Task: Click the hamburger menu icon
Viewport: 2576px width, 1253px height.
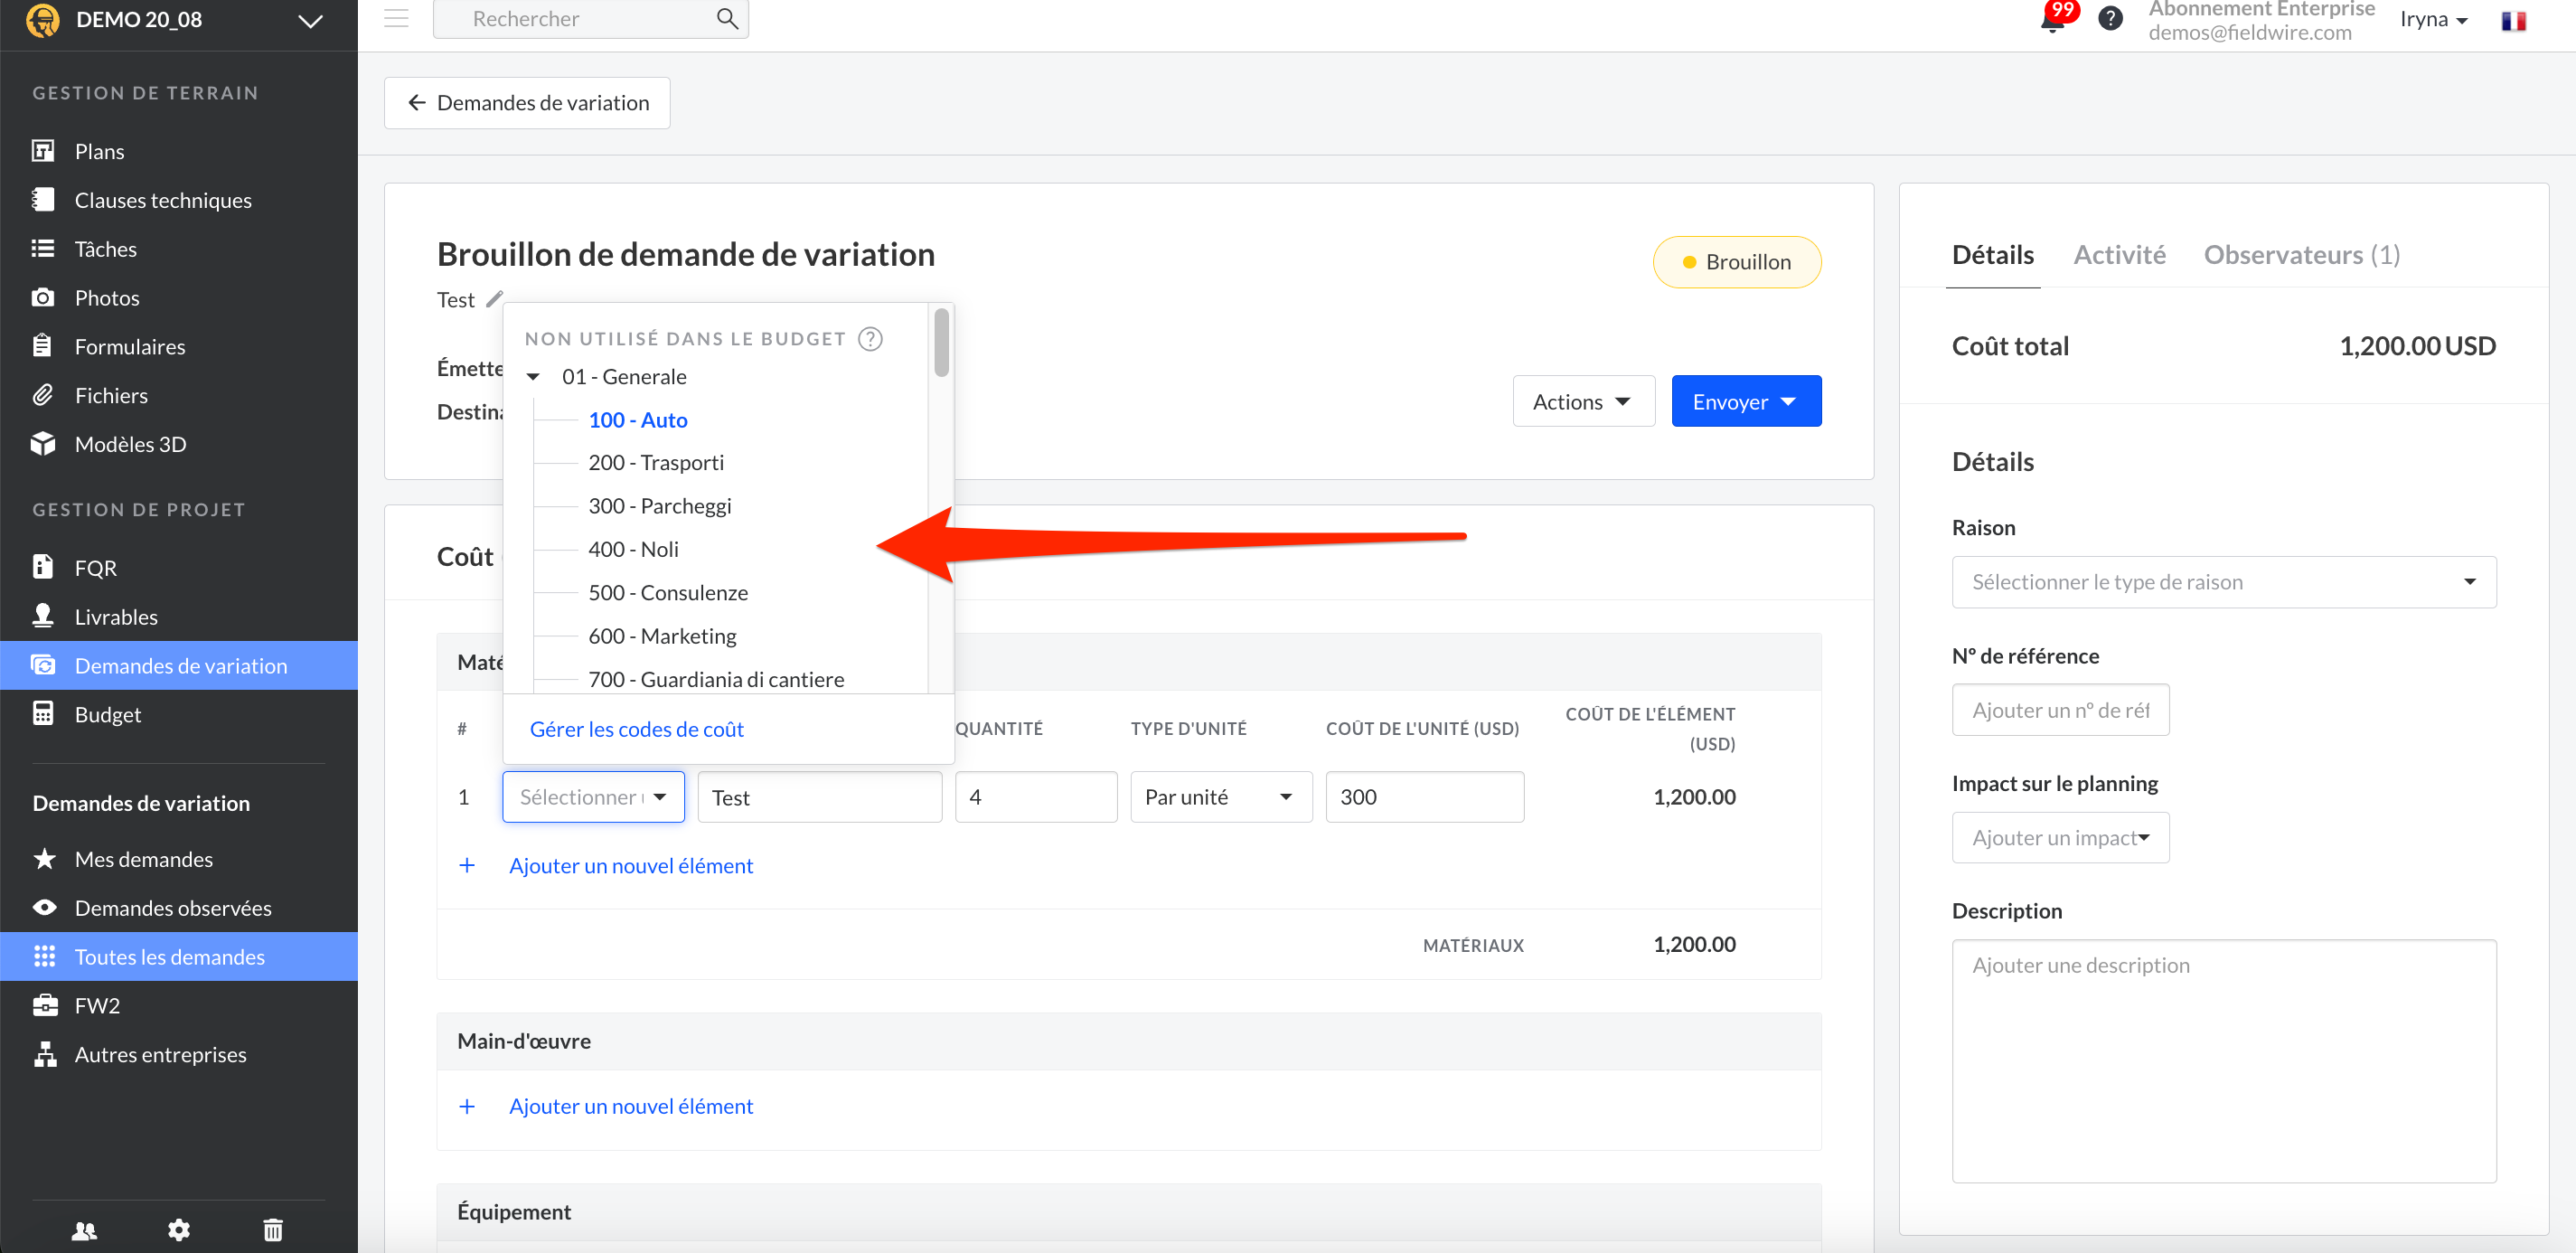Action: point(397,19)
